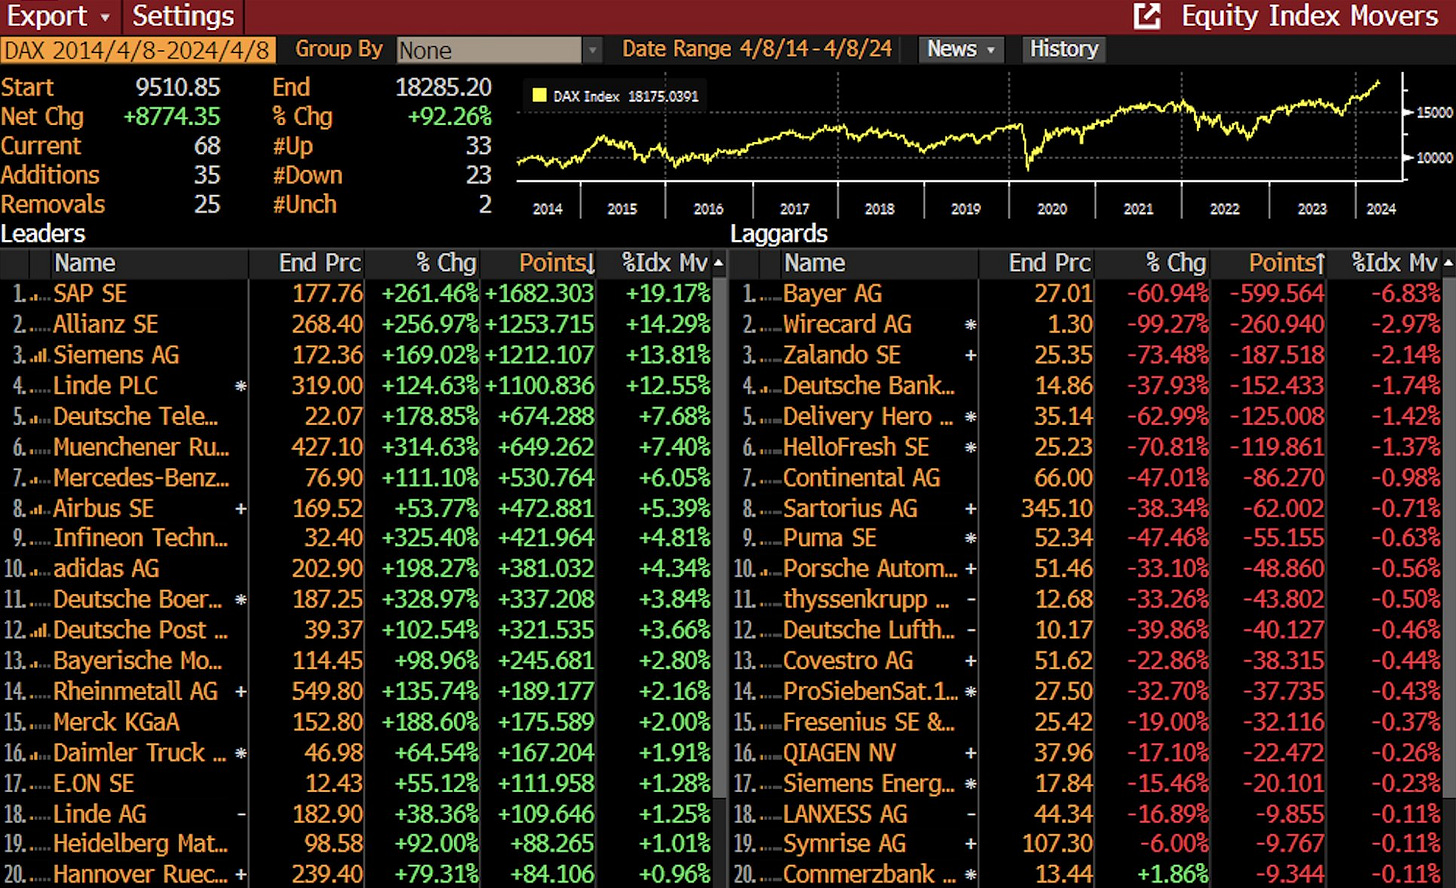
Task: Select the Merck KGaA leader row name
Action: (x=116, y=722)
